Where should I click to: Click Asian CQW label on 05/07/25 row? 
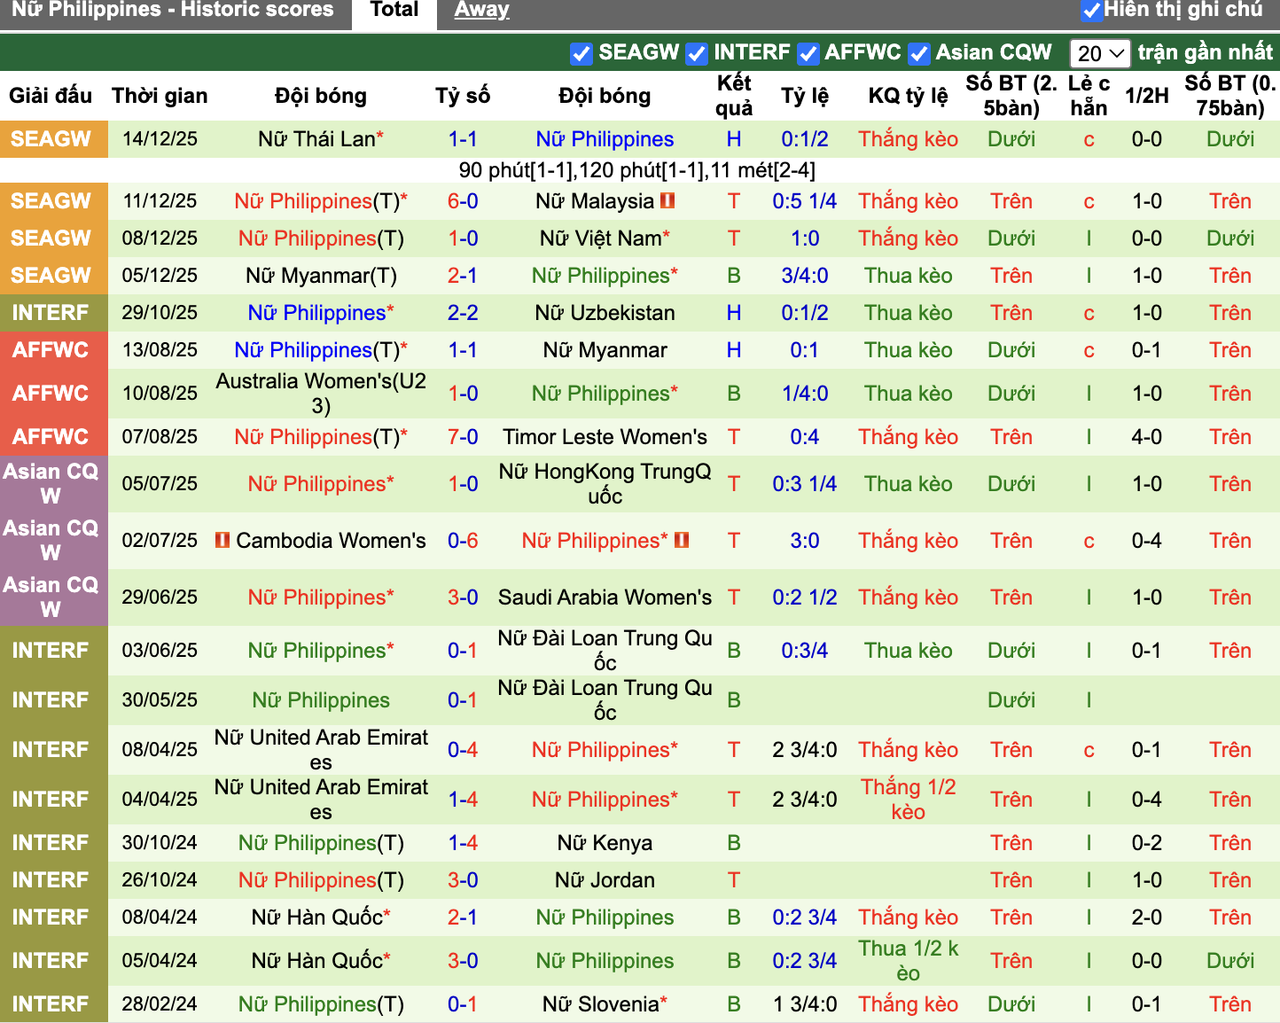coord(51,483)
